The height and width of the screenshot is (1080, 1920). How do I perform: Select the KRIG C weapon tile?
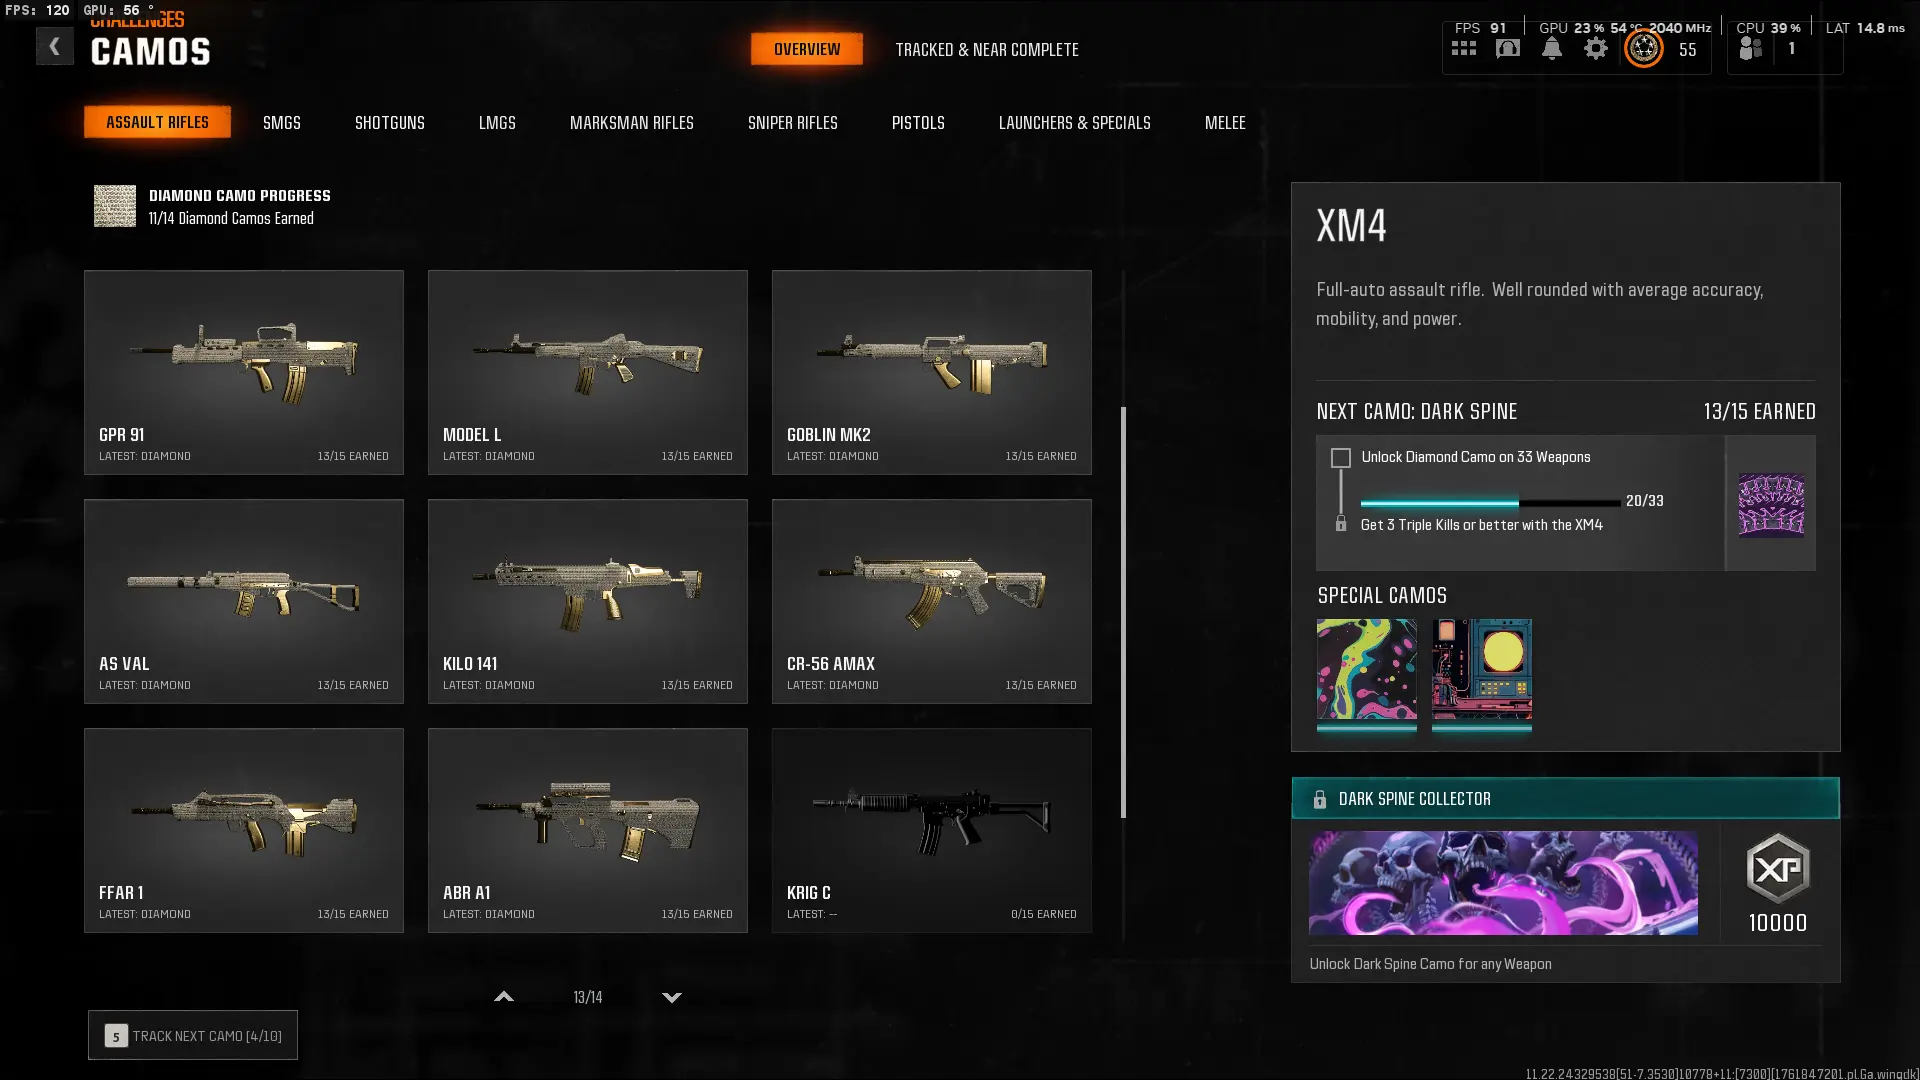pos(931,830)
